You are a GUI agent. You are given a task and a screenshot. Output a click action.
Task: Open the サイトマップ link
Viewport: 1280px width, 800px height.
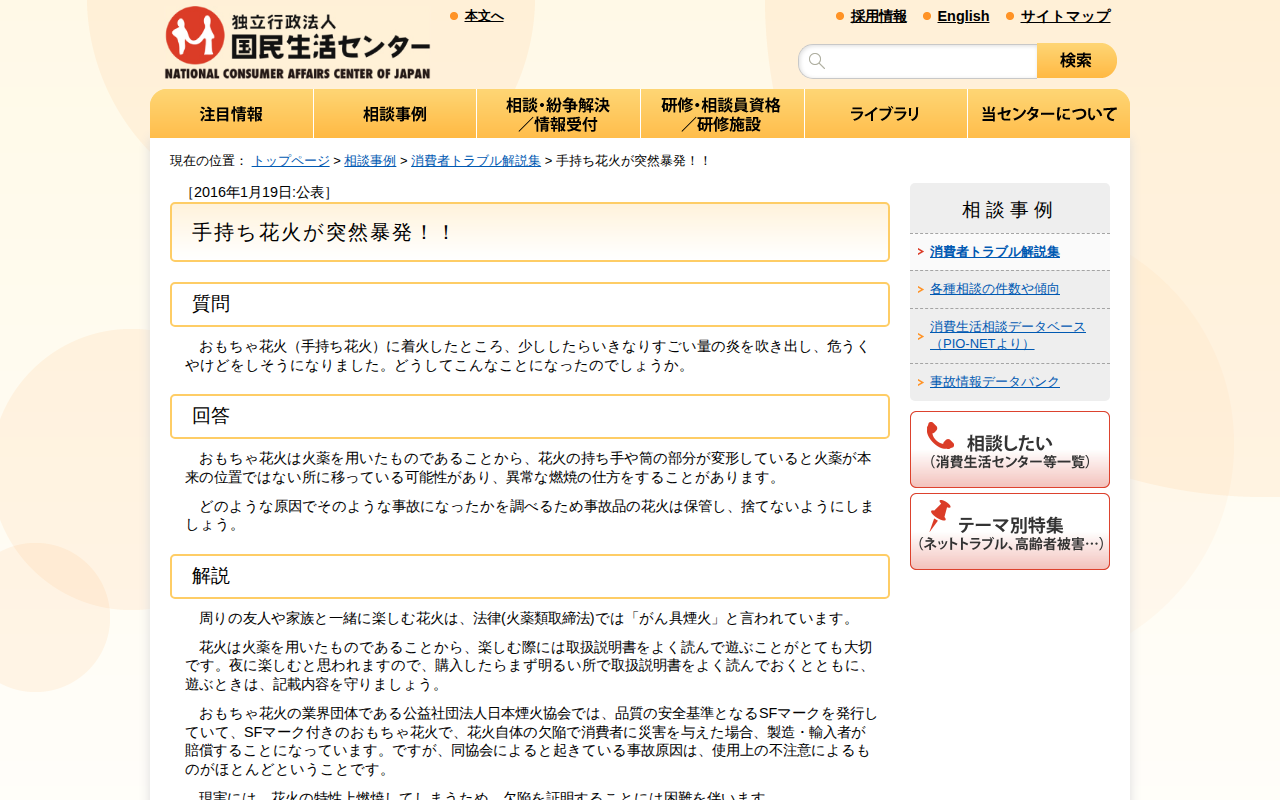coord(1065,16)
